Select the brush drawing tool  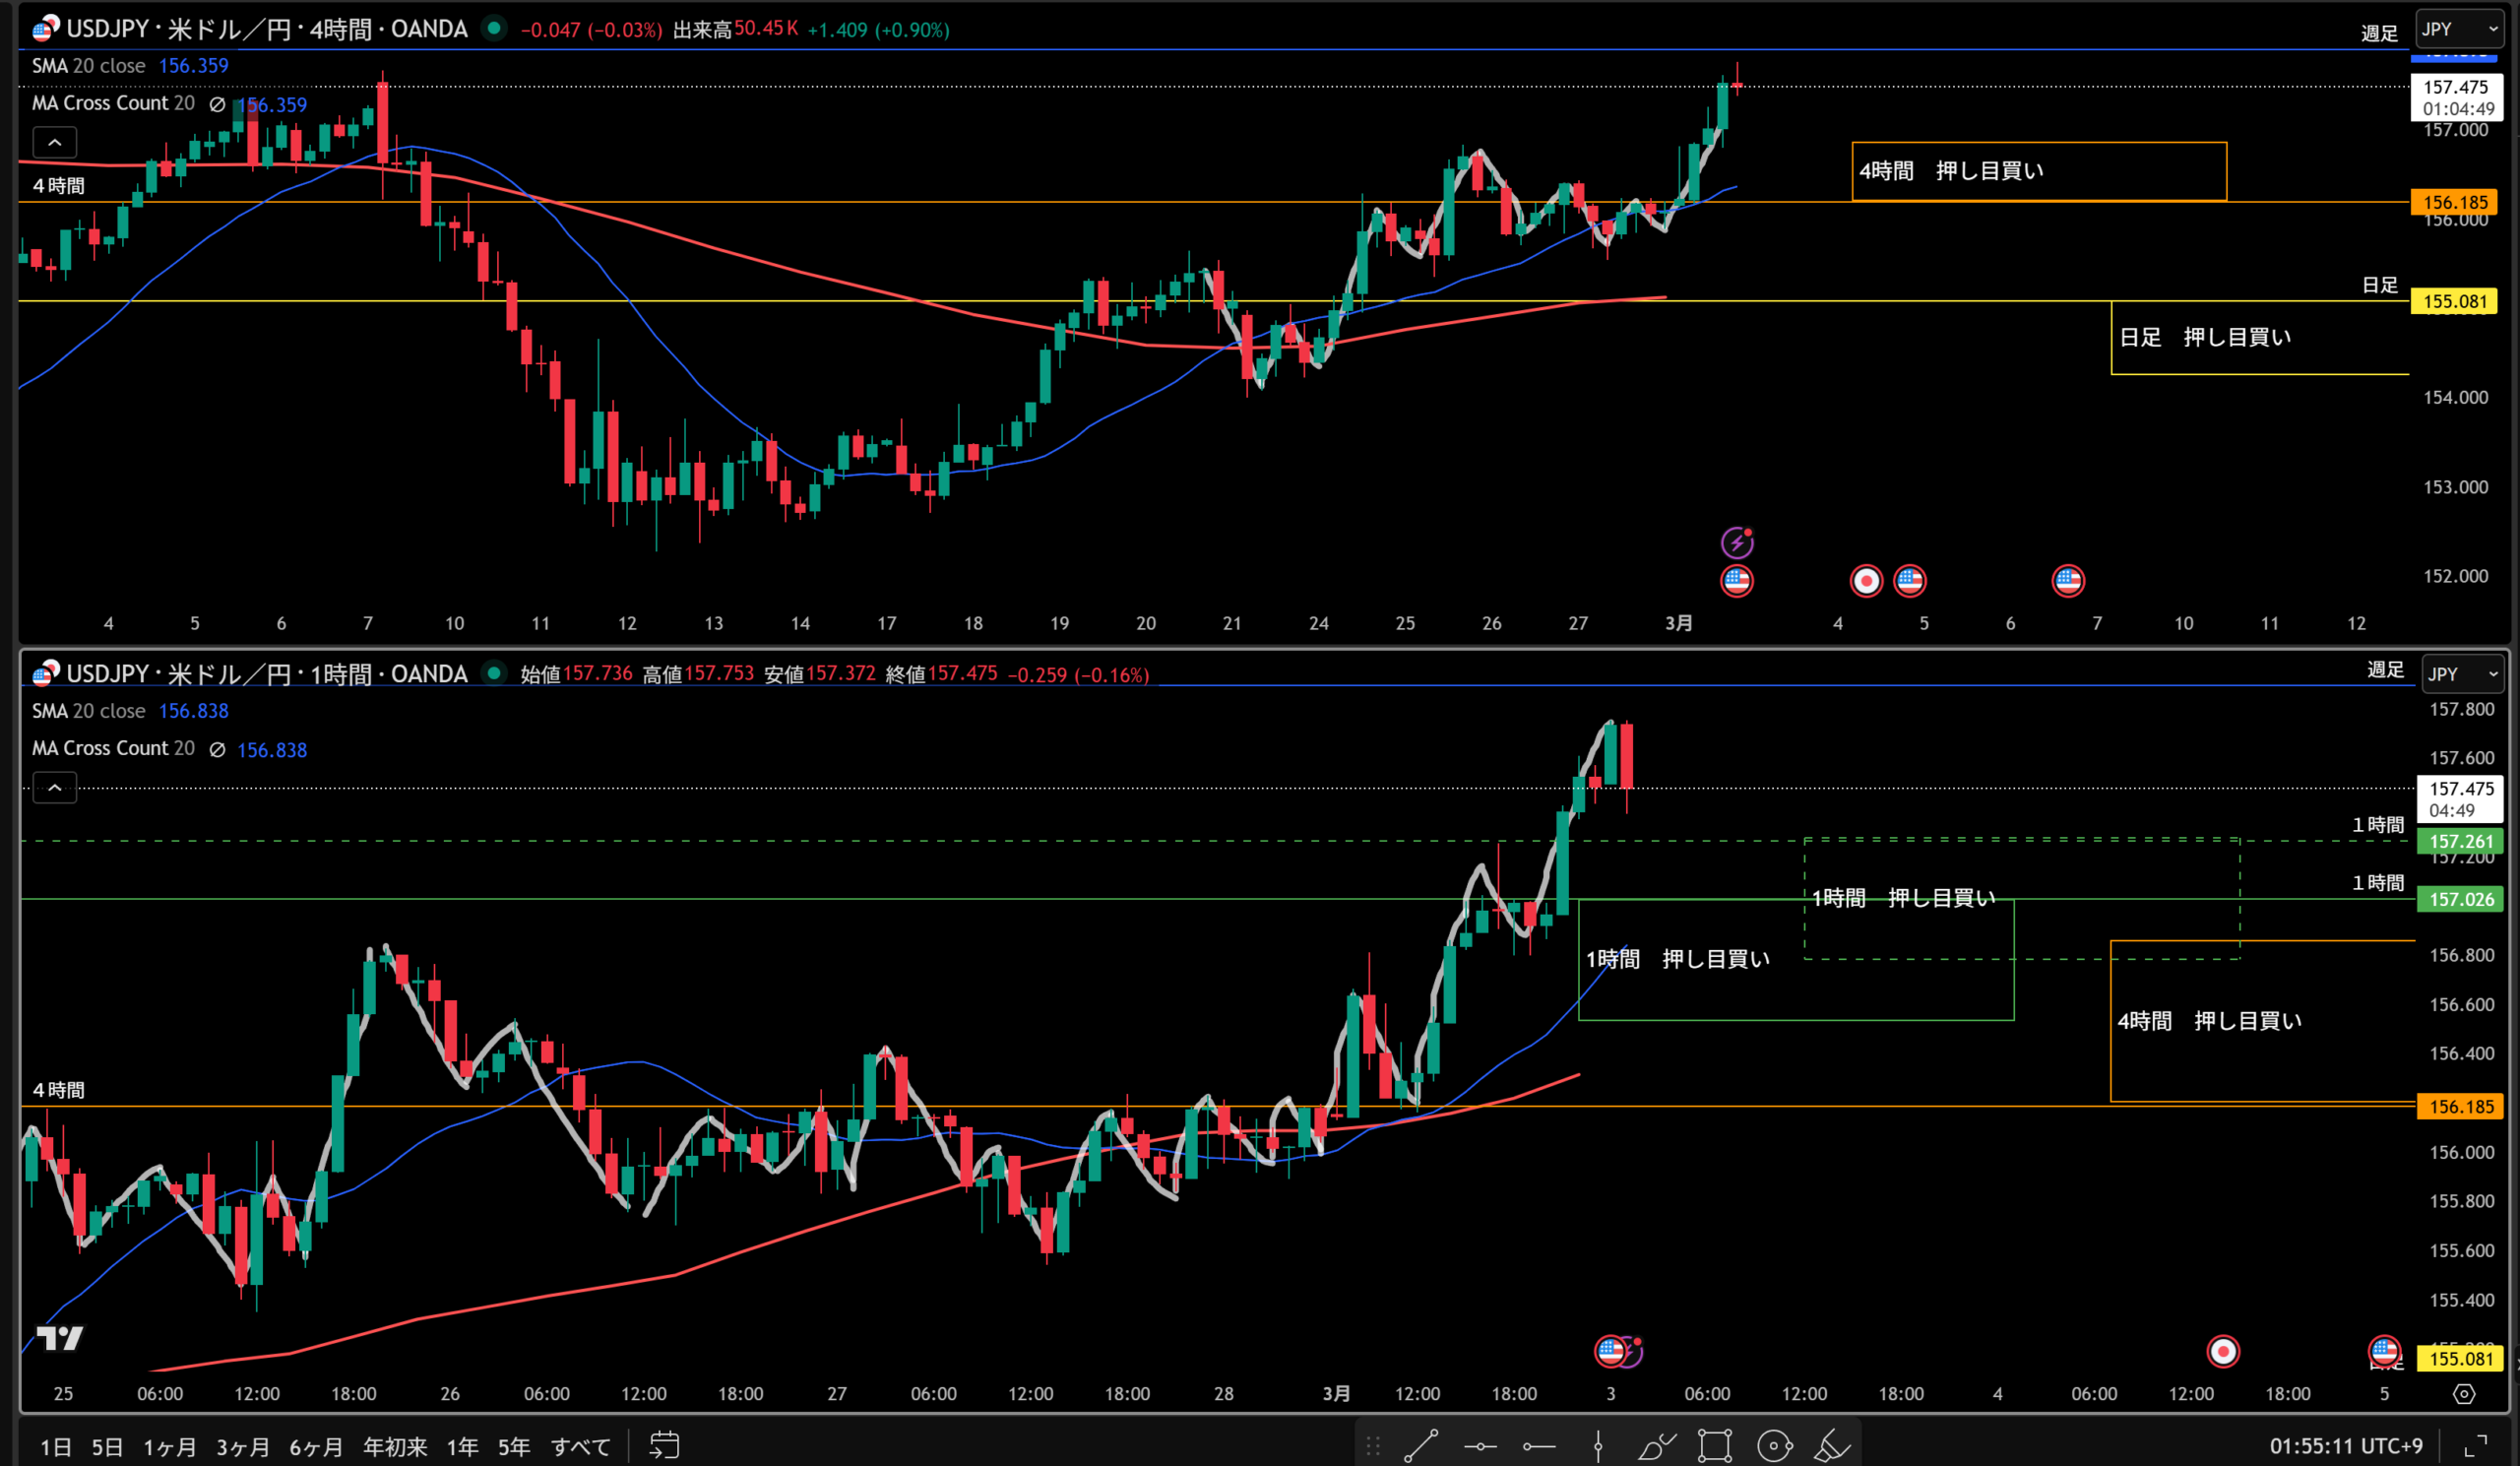tap(1656, 1446)
